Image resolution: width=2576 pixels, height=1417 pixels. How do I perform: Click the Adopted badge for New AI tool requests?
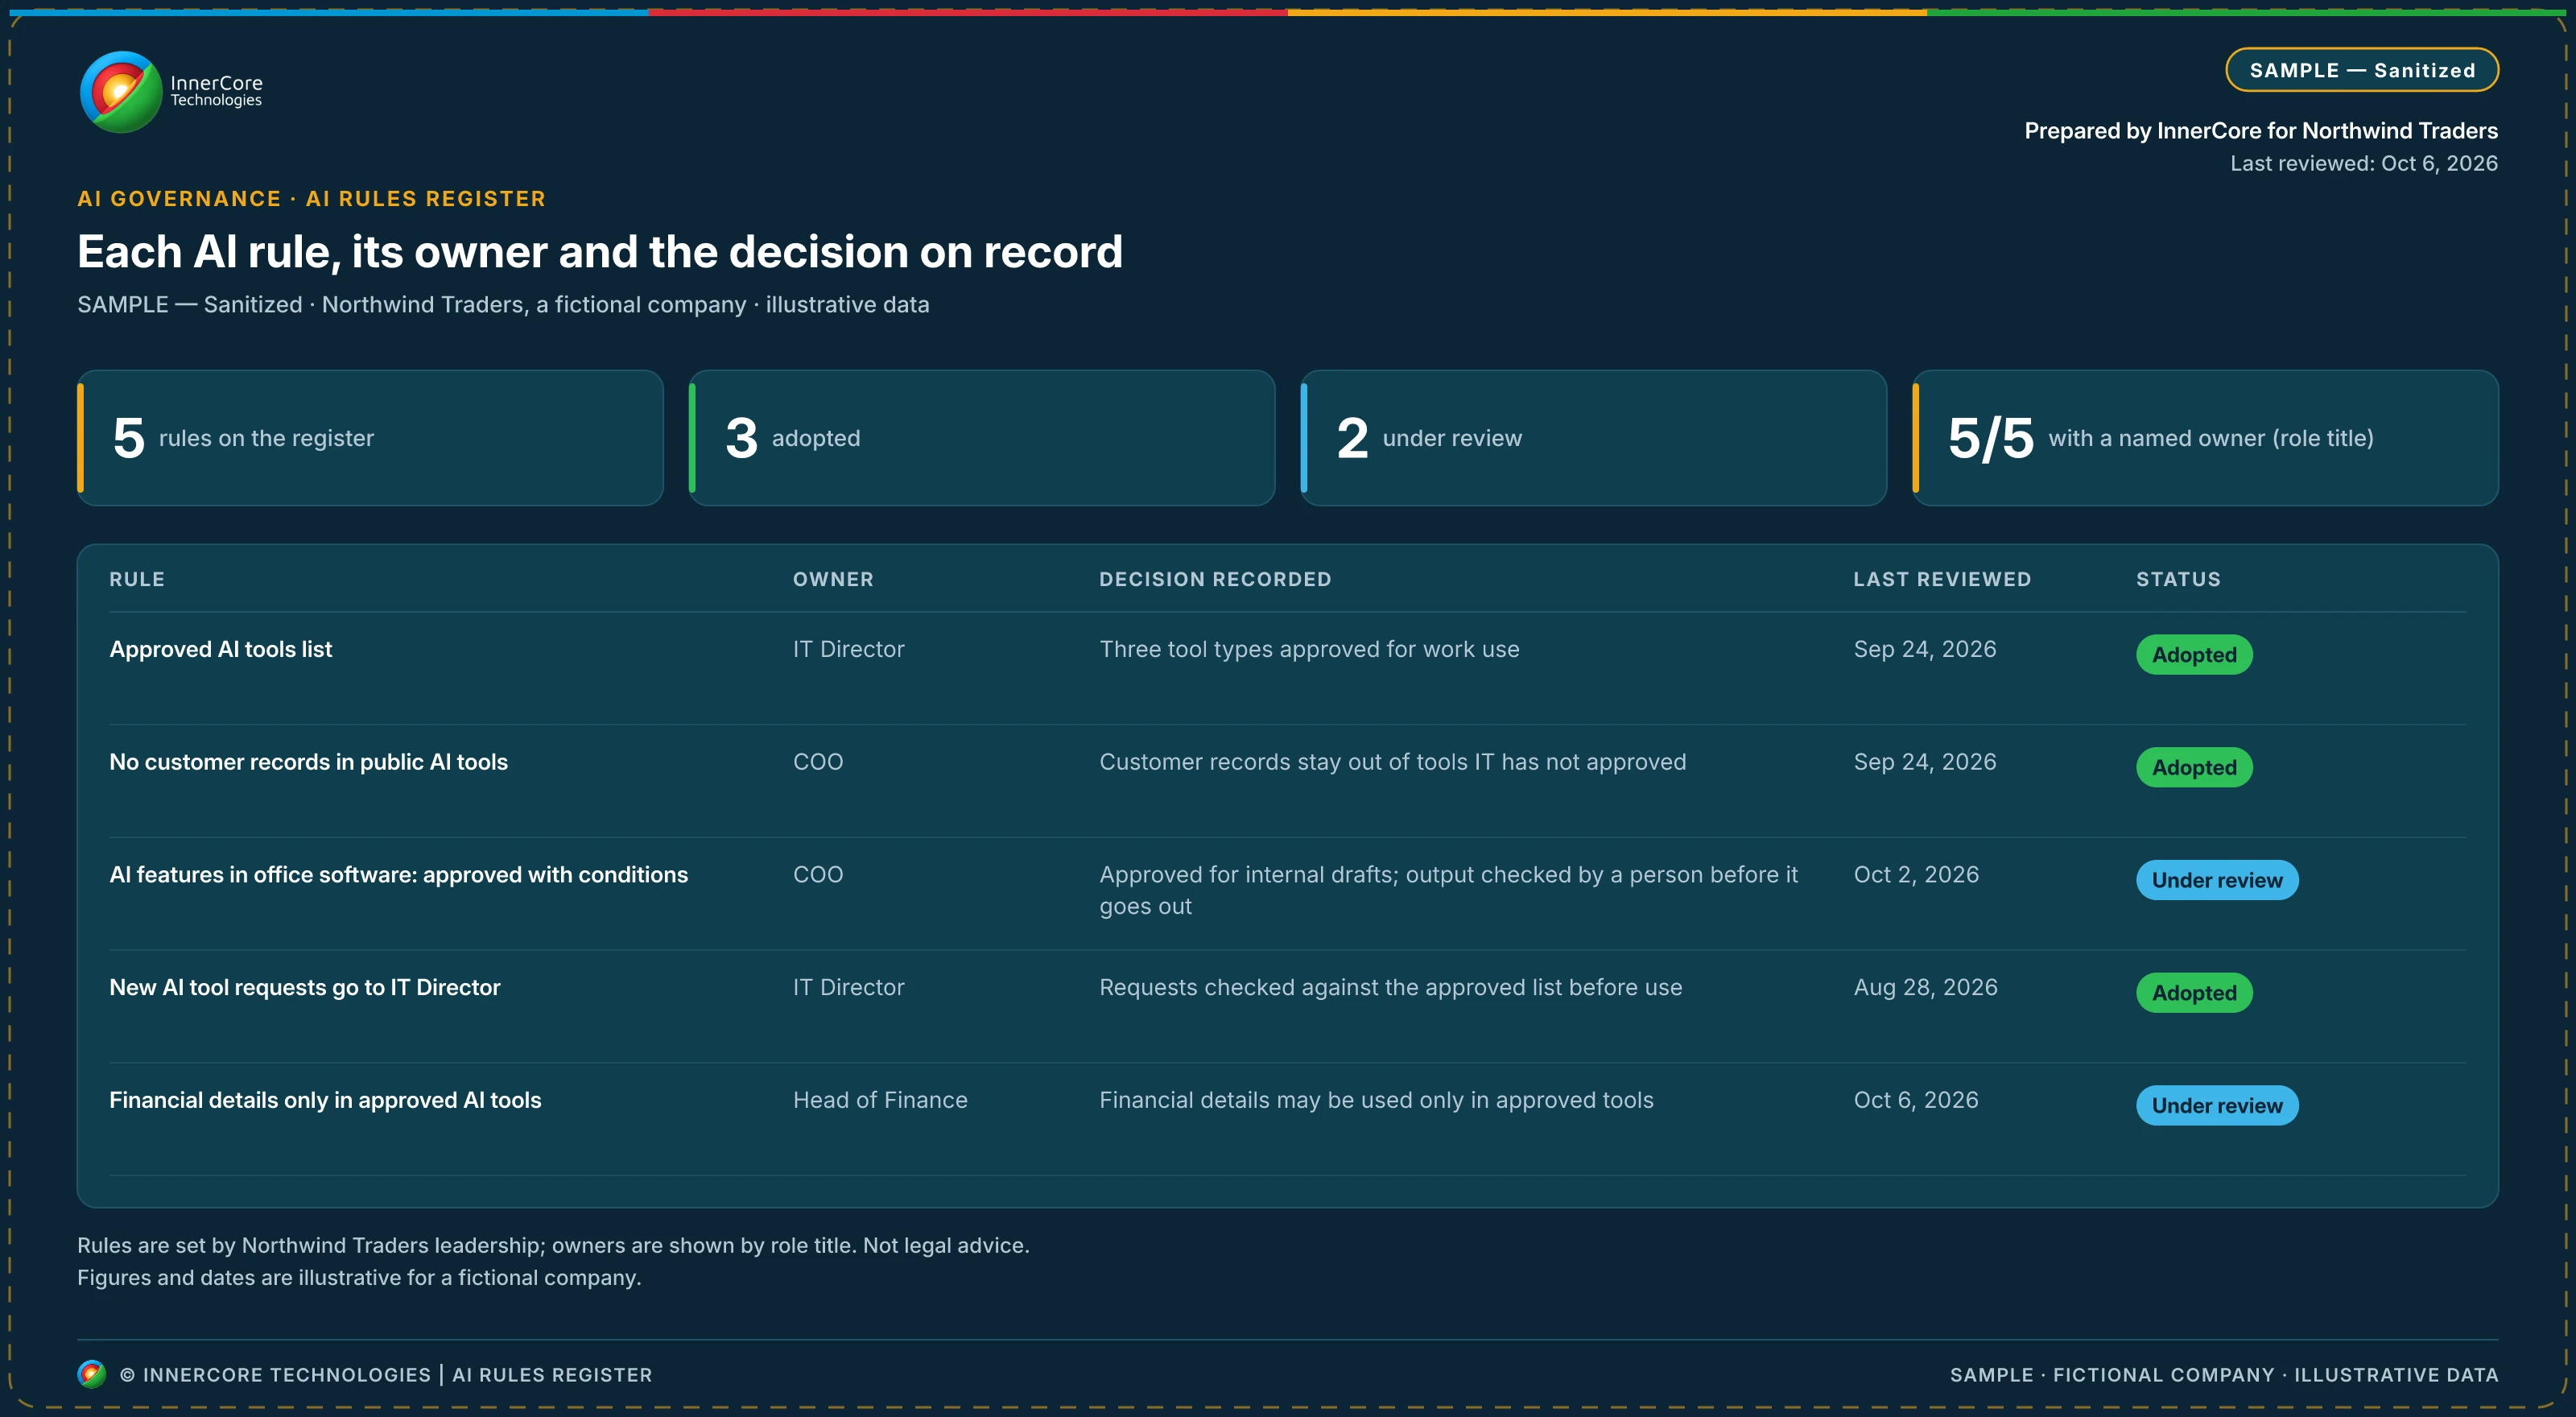tap(2194, 993)
